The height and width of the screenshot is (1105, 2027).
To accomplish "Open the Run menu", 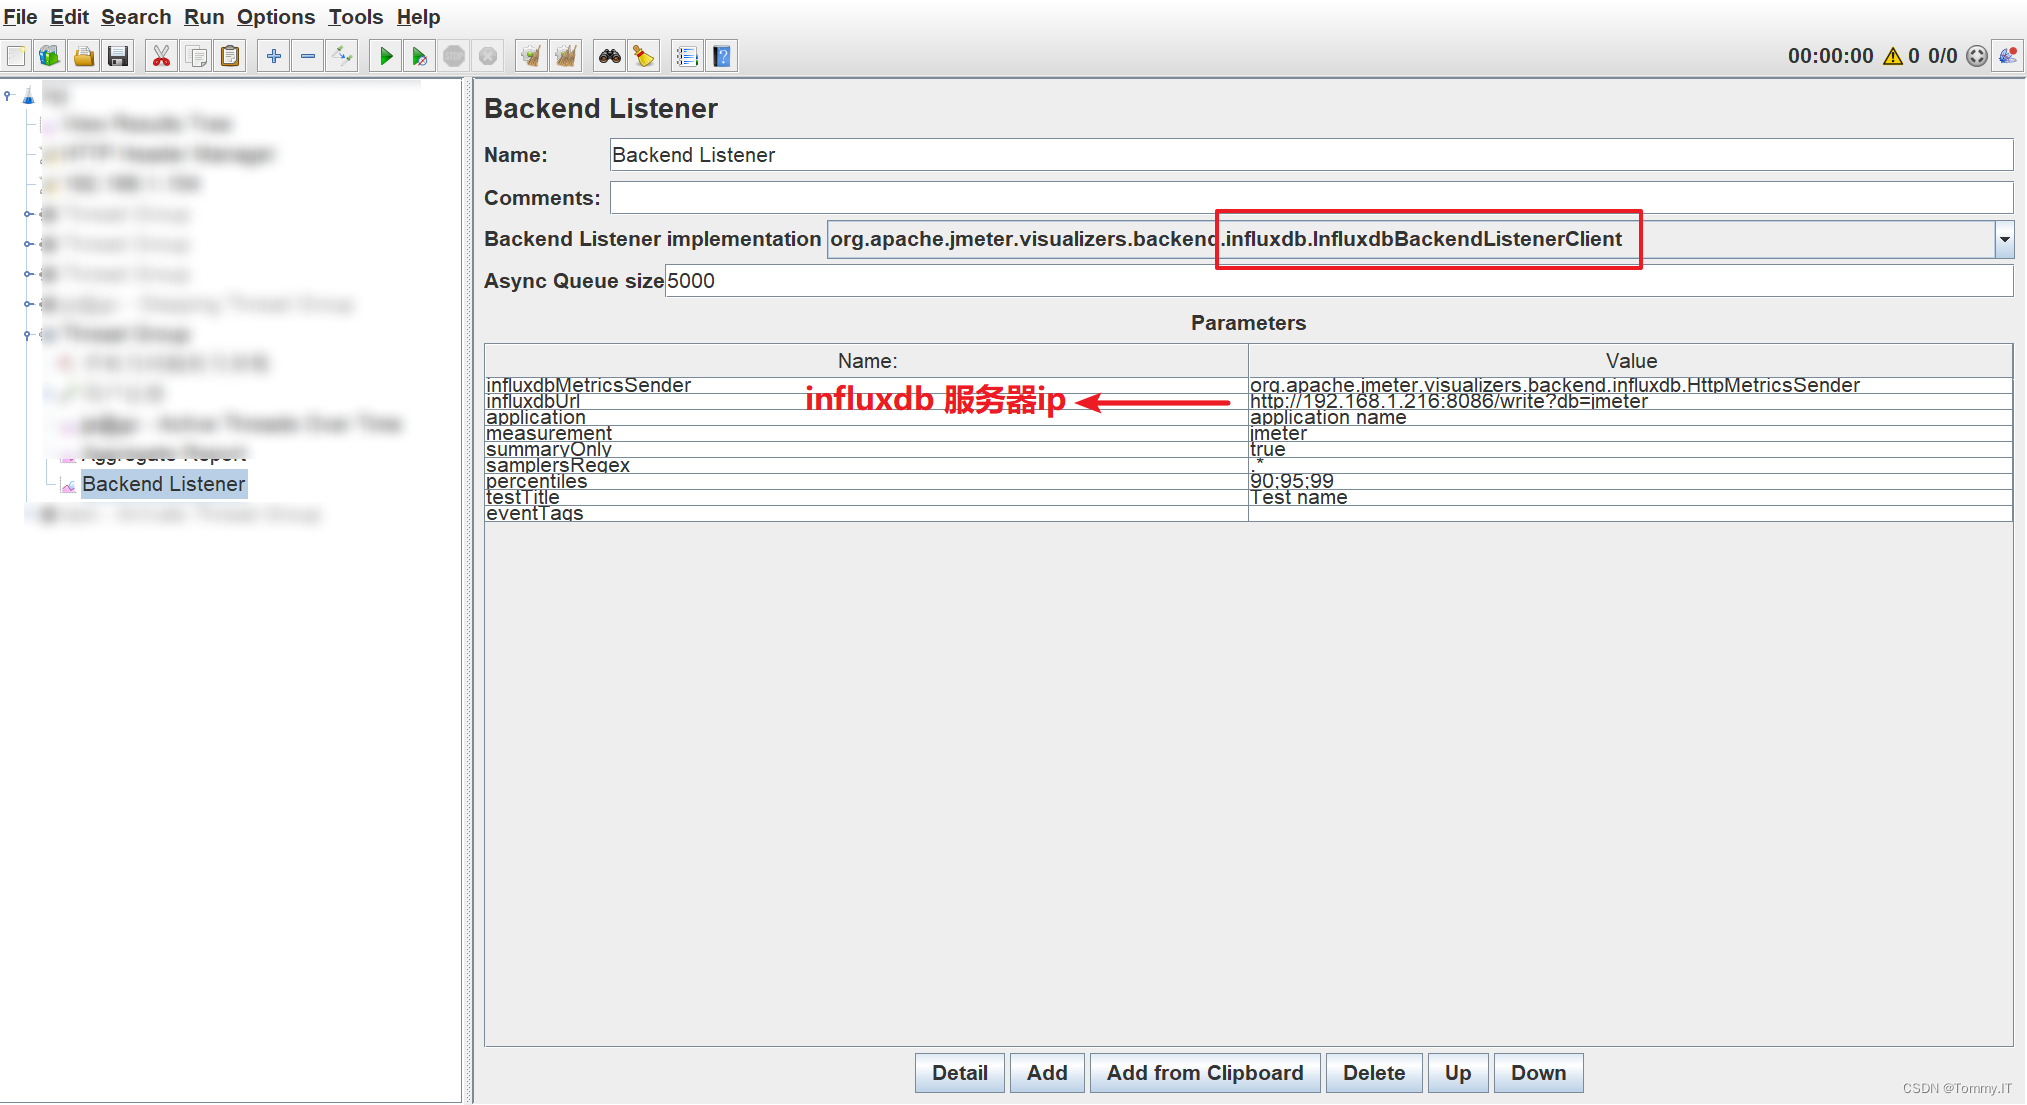I will [x=203, y=16].
